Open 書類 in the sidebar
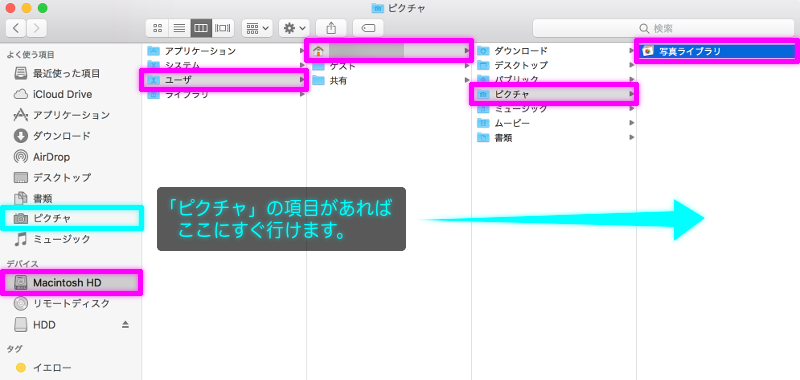 71,198
